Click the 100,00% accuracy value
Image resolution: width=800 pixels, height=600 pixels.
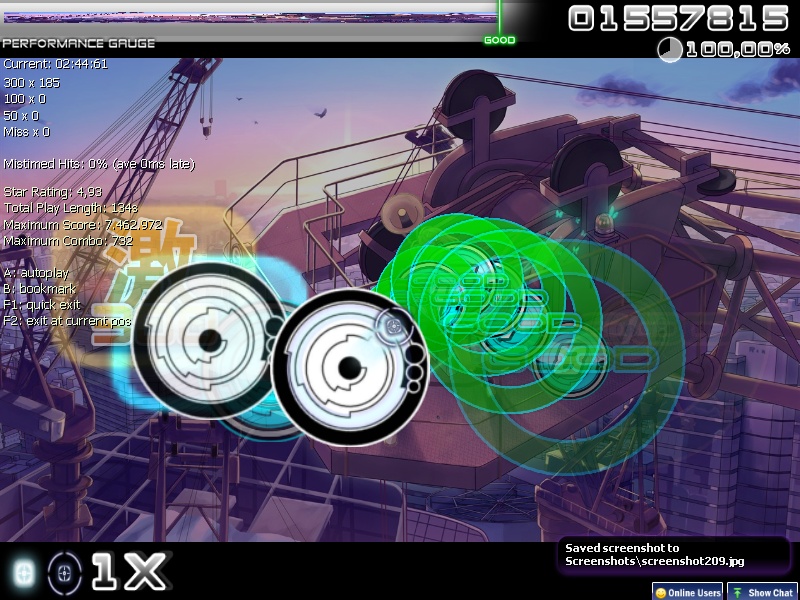pyautogui.click(x=738, y=49)
